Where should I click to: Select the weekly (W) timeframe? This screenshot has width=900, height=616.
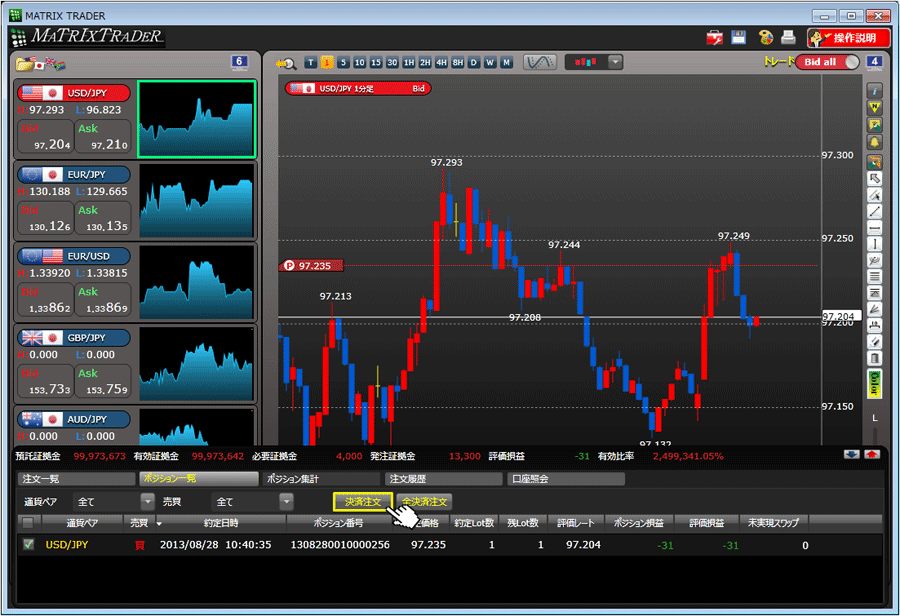(490, 63)
